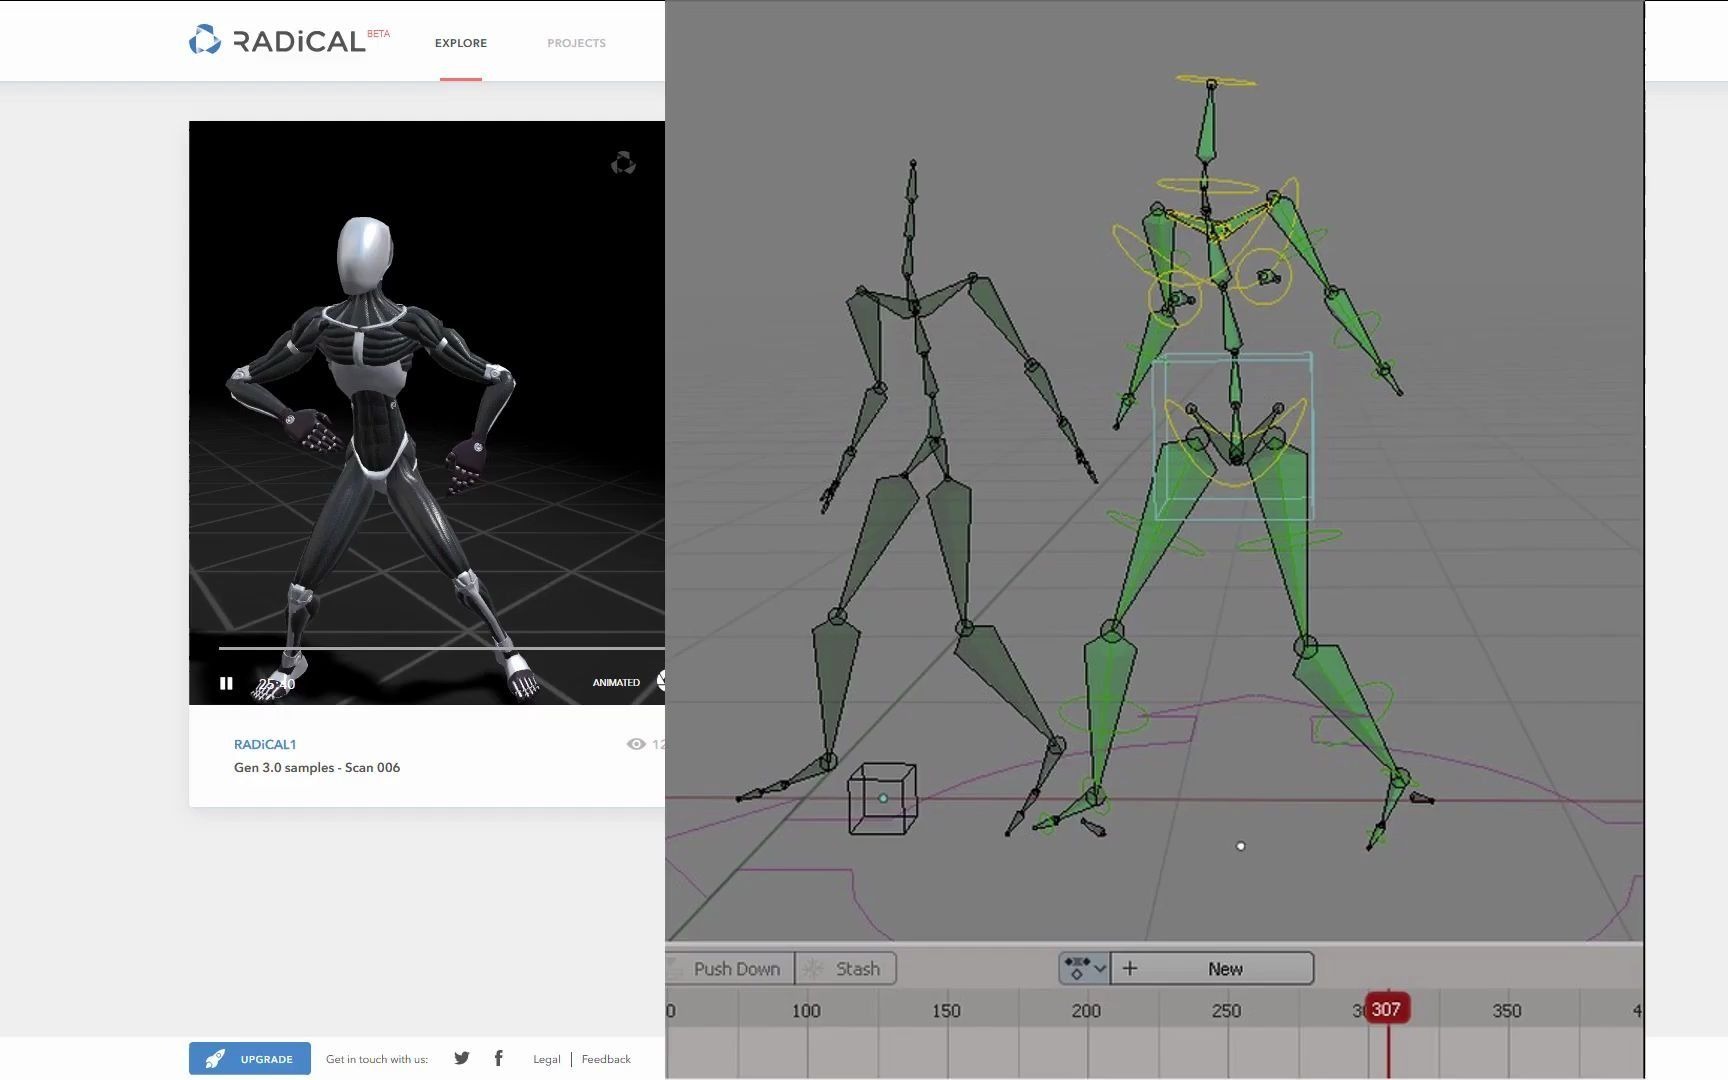Switch to the PROJECTS tab
Screen dimensions: 1728x1080
576,43
